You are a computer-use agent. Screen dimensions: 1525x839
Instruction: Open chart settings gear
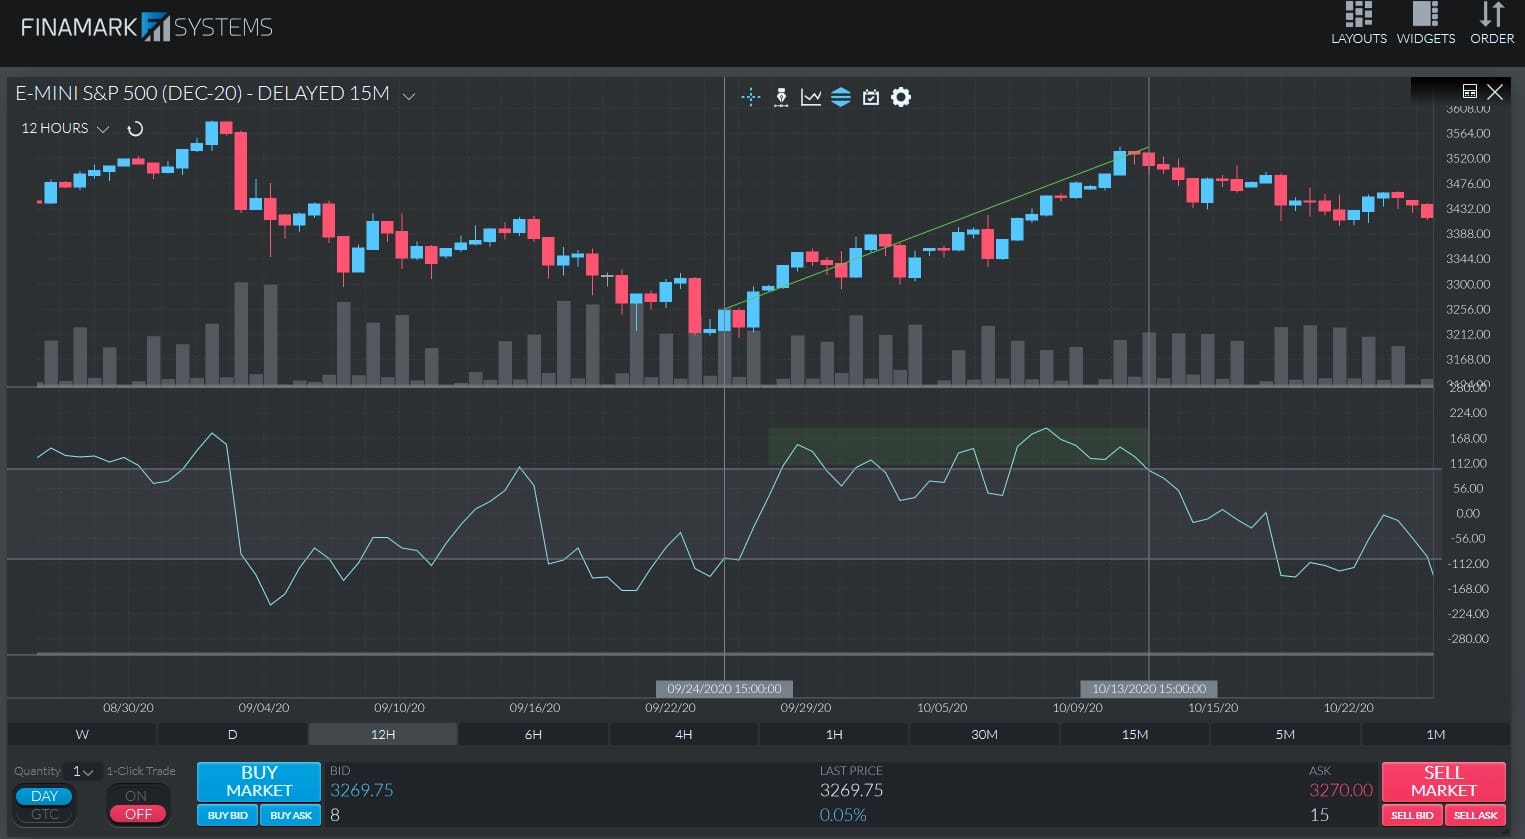[900, 97]
